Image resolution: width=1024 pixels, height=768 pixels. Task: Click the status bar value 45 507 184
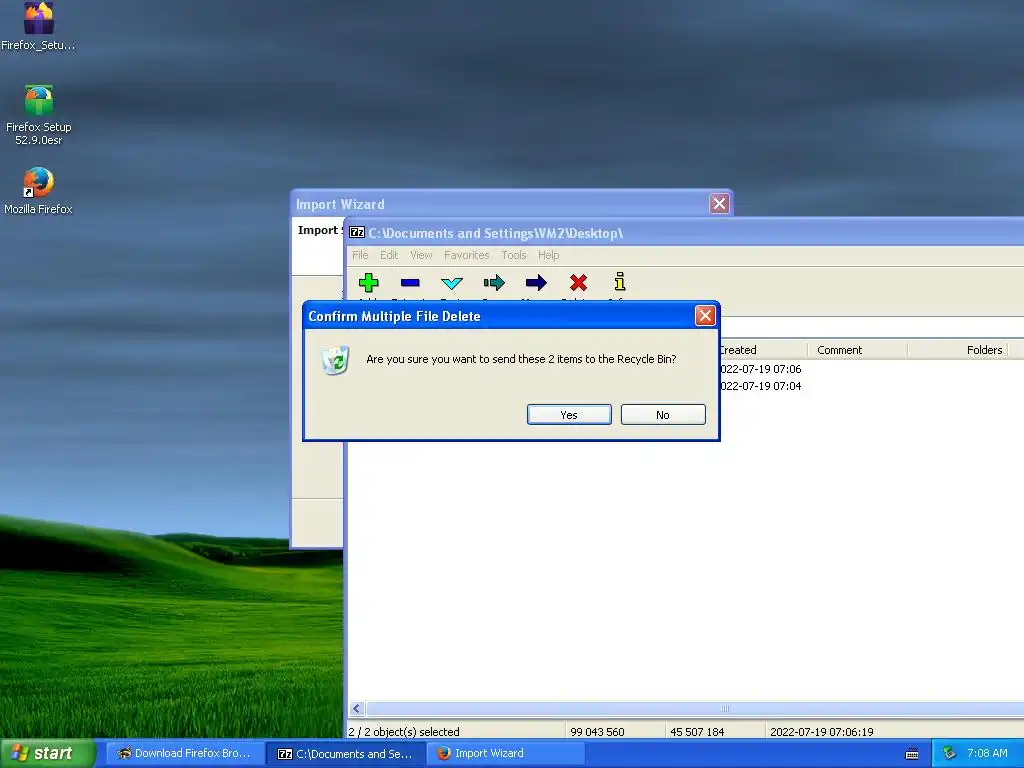pos(697,731)
